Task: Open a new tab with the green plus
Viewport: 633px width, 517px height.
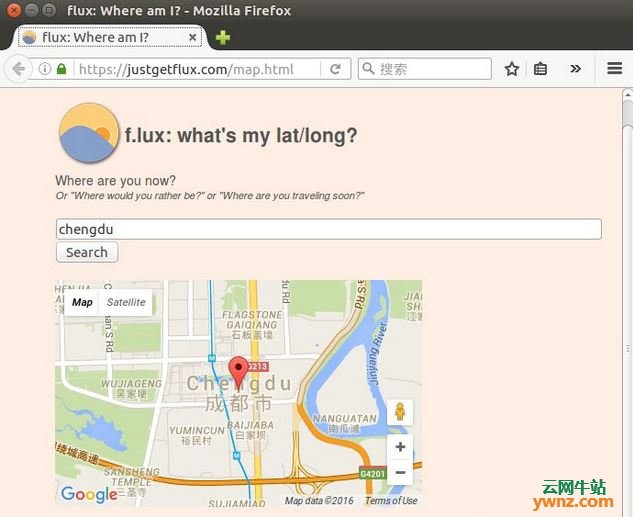Action: (223, 38)
